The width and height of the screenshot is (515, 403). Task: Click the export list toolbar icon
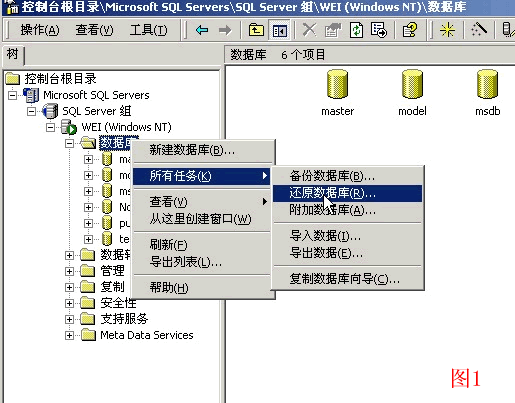pos(379,30)
